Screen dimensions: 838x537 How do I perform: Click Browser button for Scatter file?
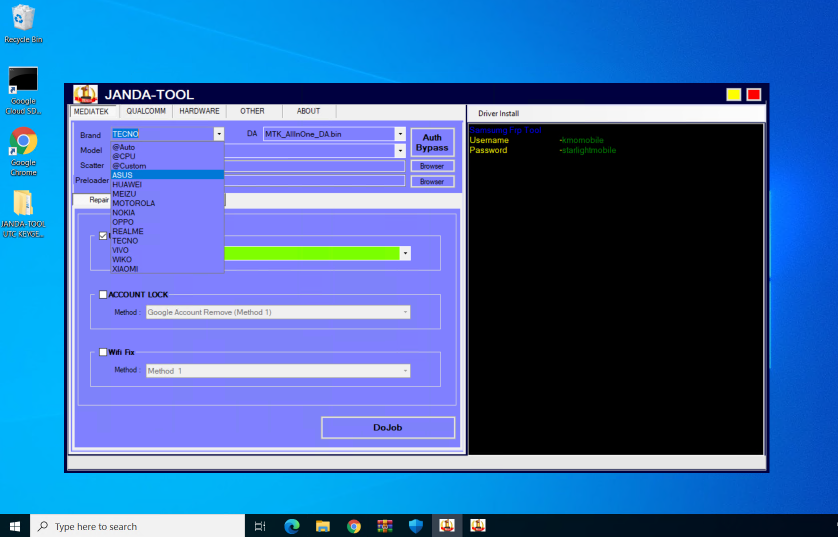click(x=432, y=166)
